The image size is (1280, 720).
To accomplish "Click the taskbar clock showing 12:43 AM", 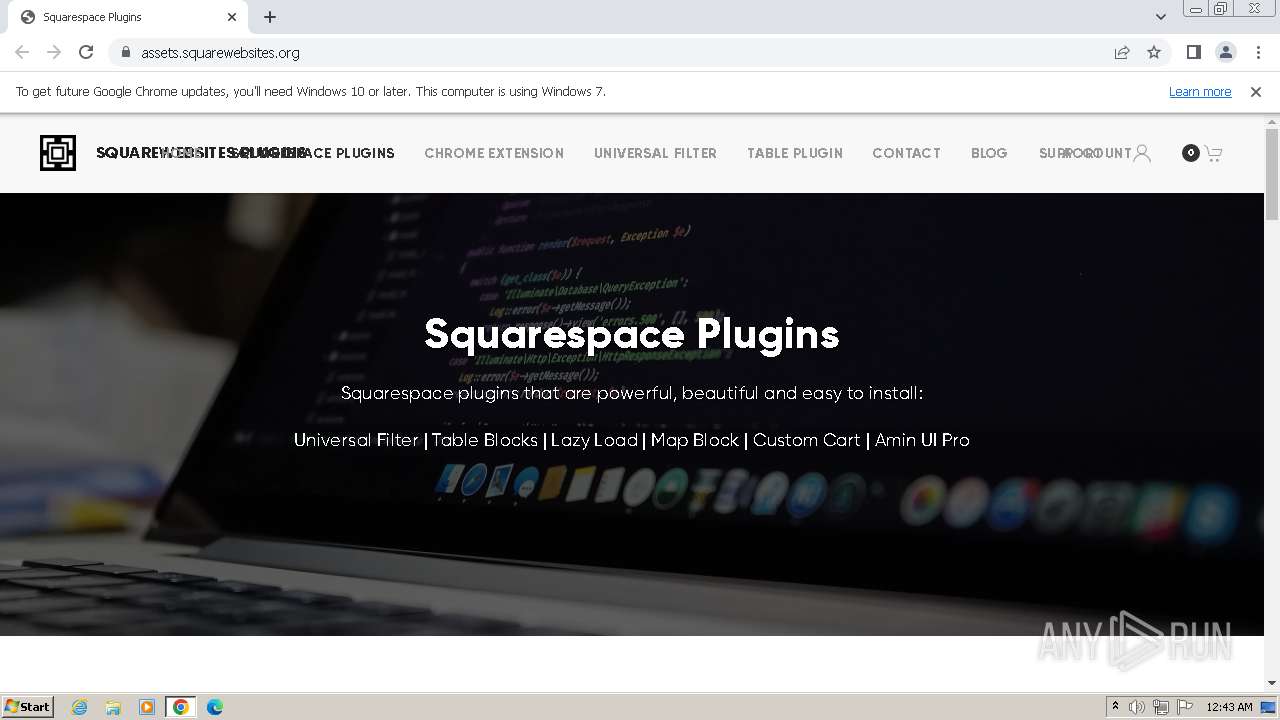I will [x=1229, y=707].
